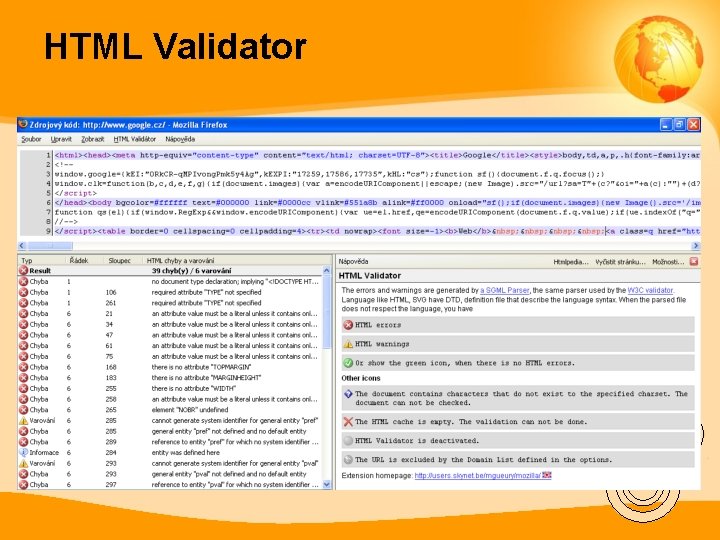
Task: Sort by the Sloupec column header
Action: point(123,260)
